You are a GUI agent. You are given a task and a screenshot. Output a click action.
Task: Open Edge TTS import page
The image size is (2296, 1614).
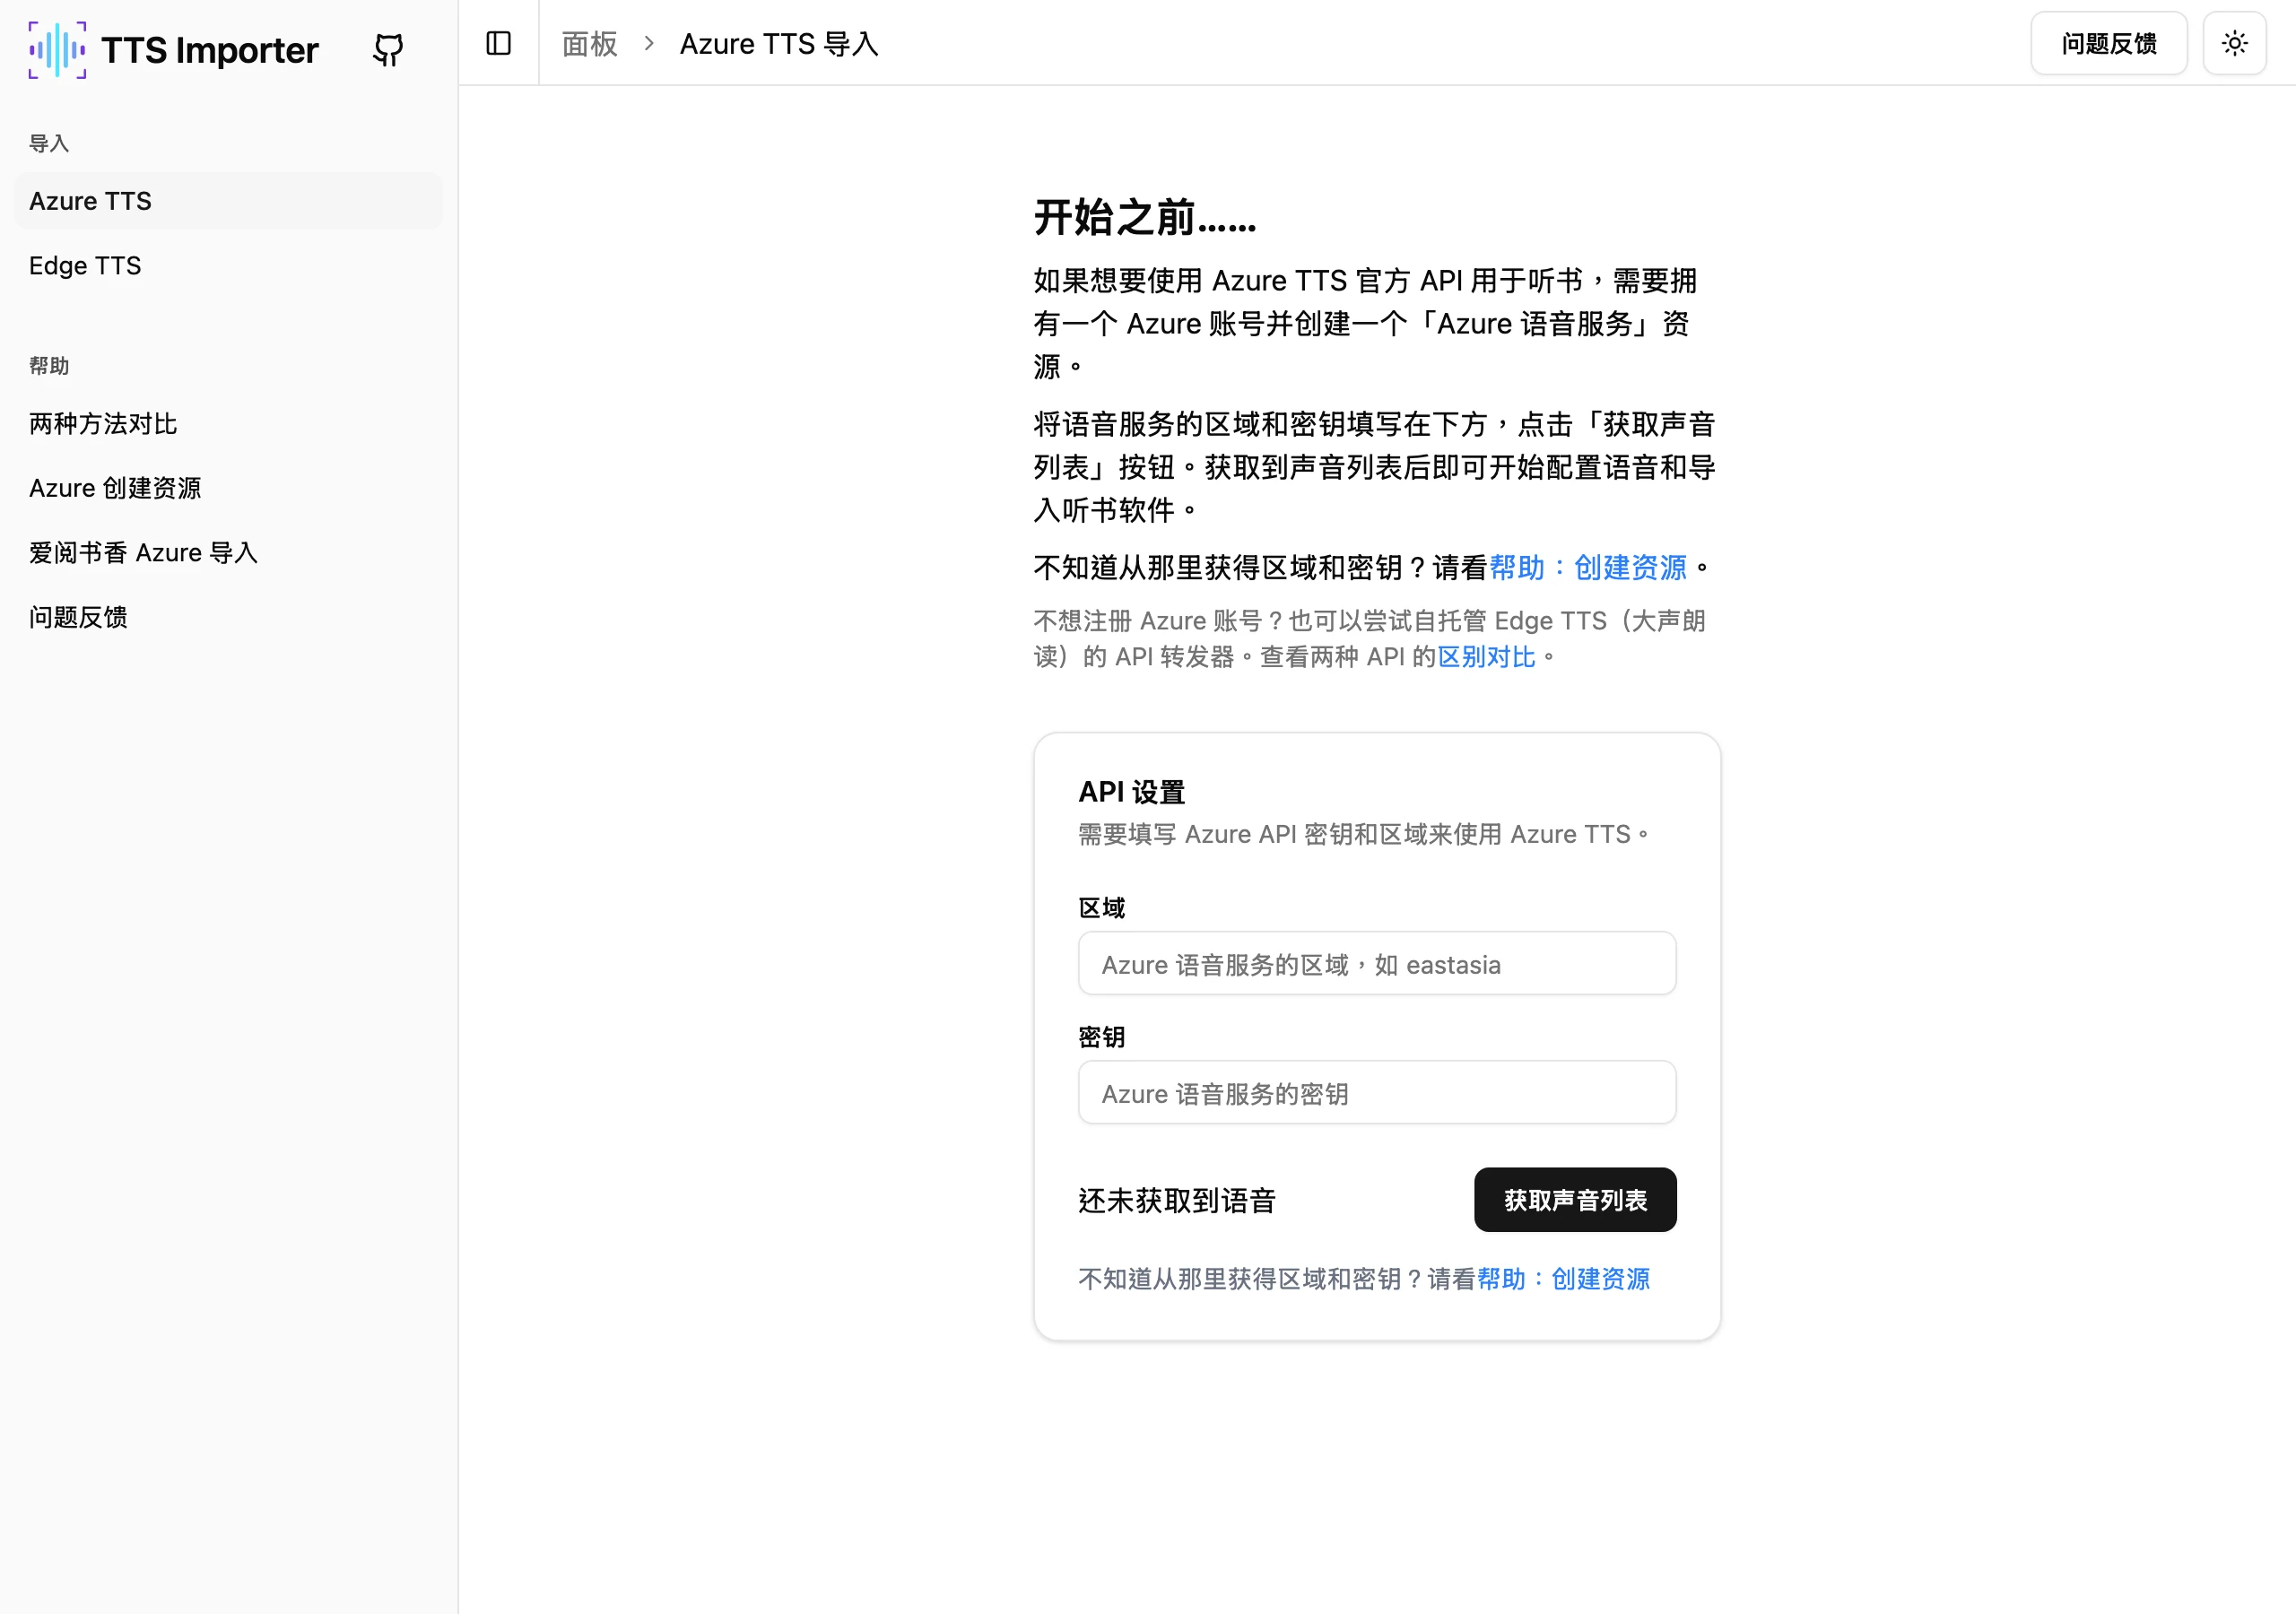point(228,265)
